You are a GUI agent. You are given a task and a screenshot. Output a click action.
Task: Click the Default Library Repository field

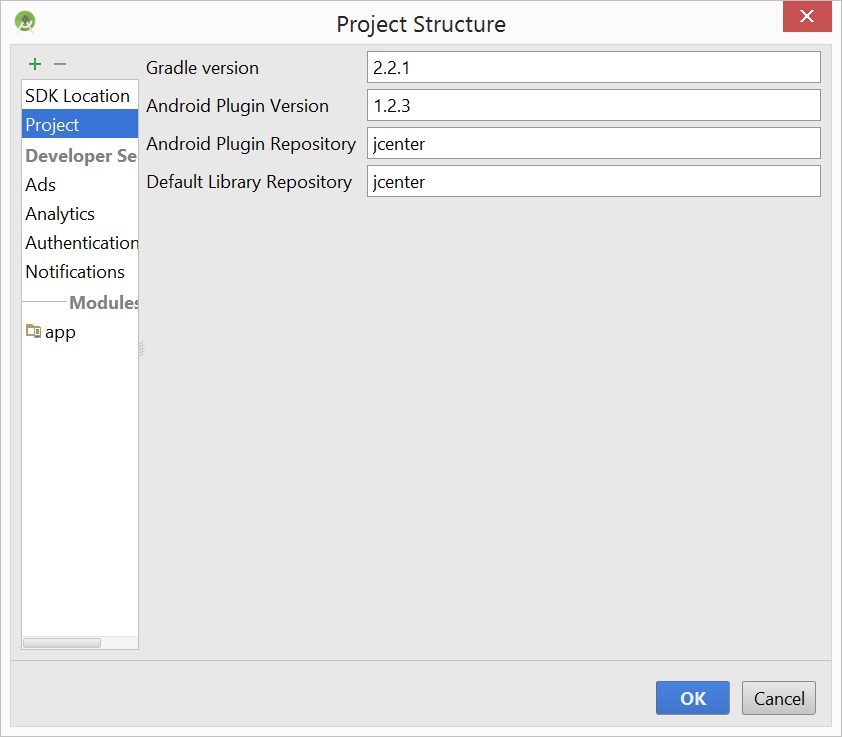coord(593,181)
